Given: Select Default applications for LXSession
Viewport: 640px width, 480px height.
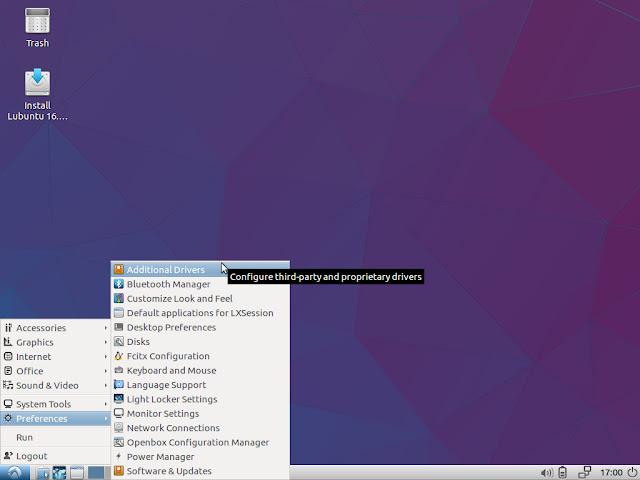Looking at the screenshot, I should (200, 313).
